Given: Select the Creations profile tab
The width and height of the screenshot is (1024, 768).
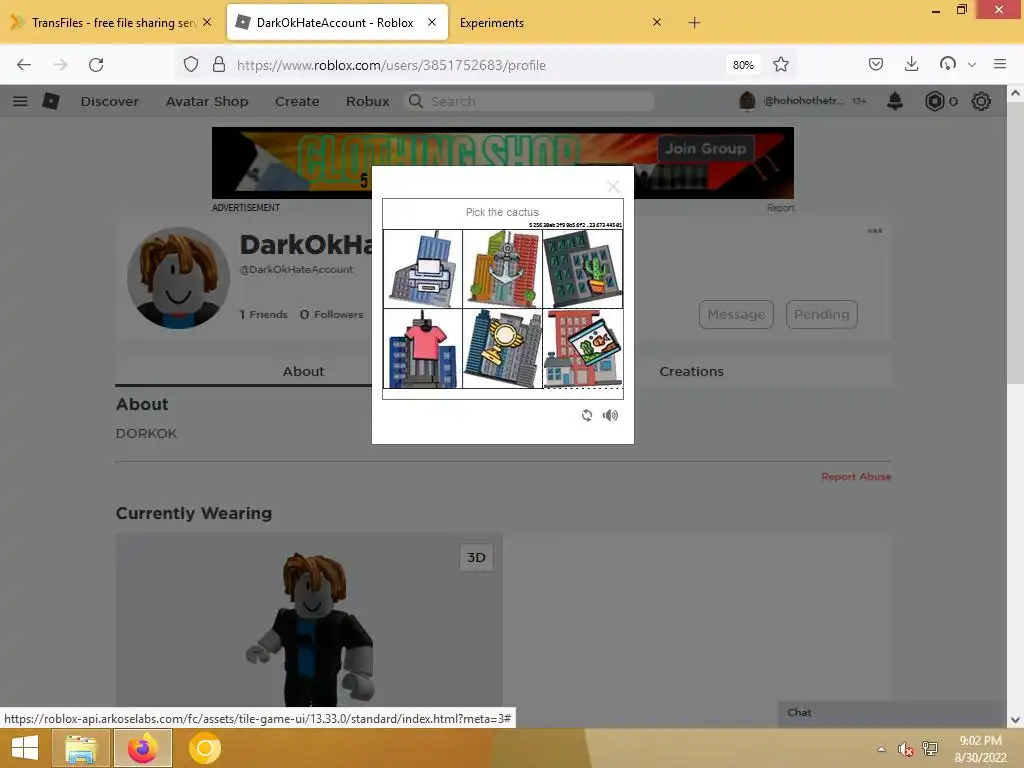Looking at the screenshot, I should point(691,371).
